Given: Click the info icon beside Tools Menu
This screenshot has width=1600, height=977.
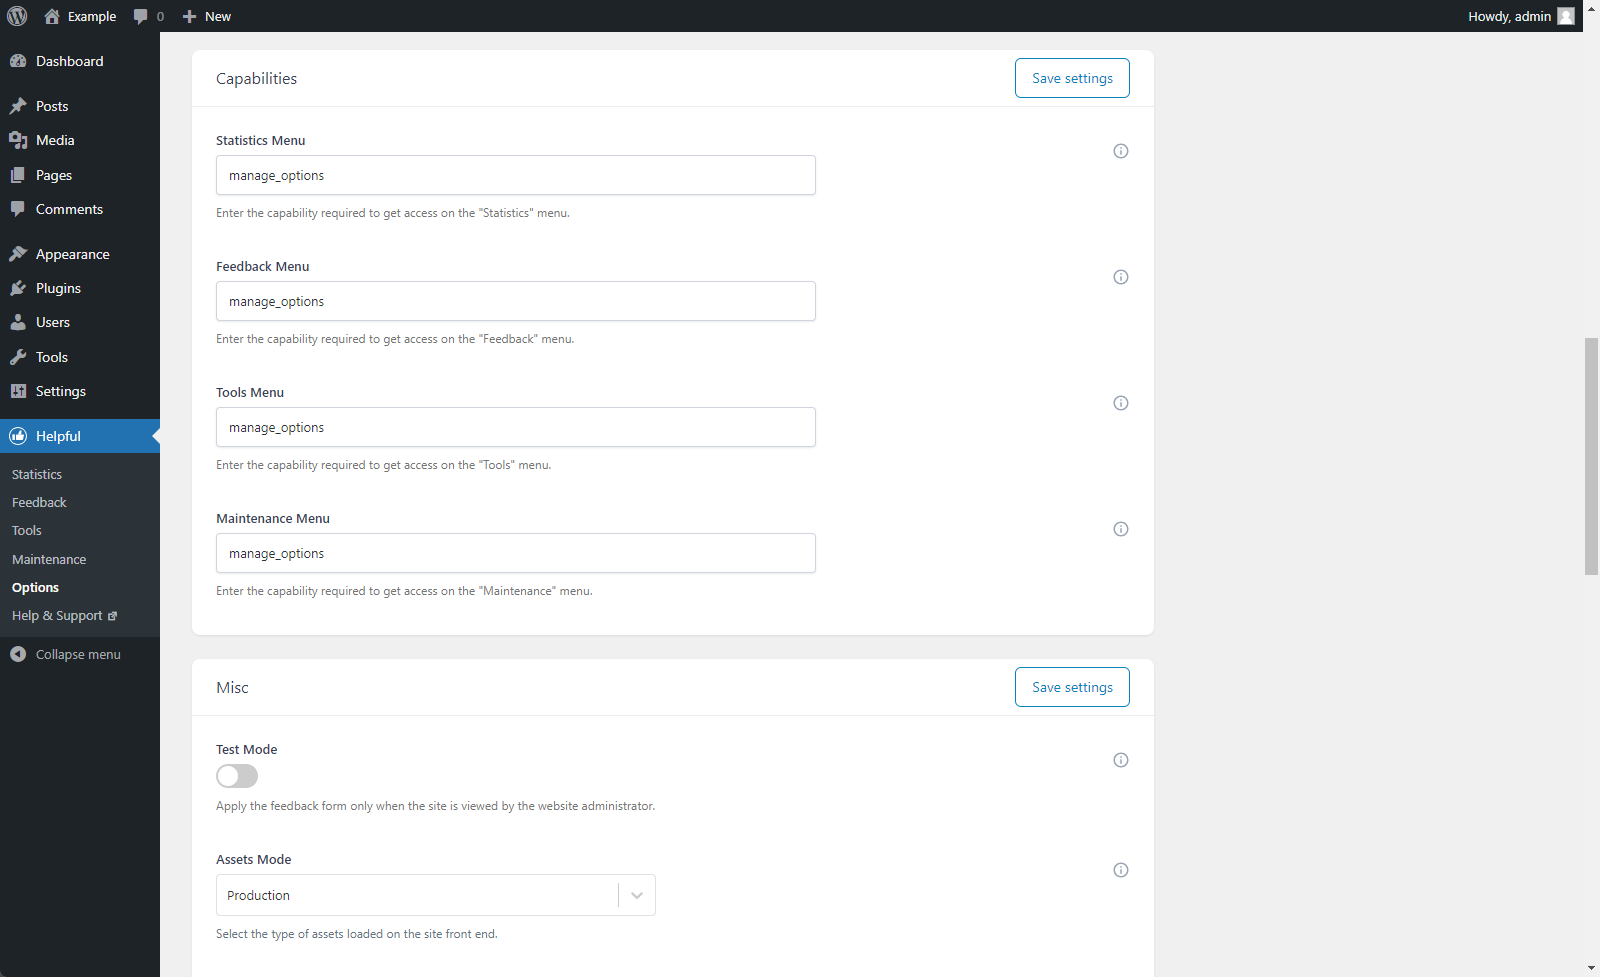Looking at the screenshot, I should (x=1121, y=403).
